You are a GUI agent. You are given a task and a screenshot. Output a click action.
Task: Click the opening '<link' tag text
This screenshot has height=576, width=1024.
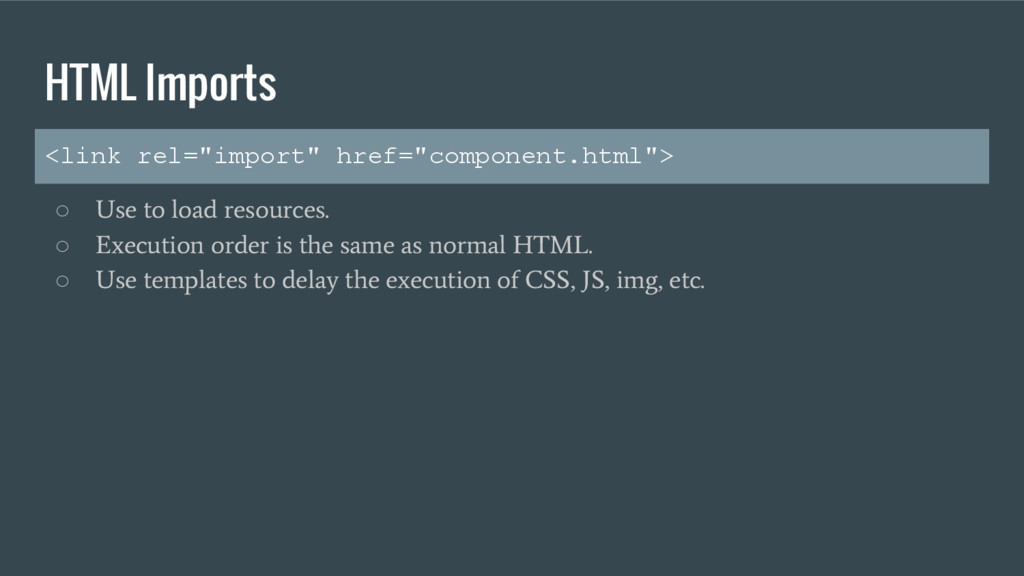(x=83, y=156)
